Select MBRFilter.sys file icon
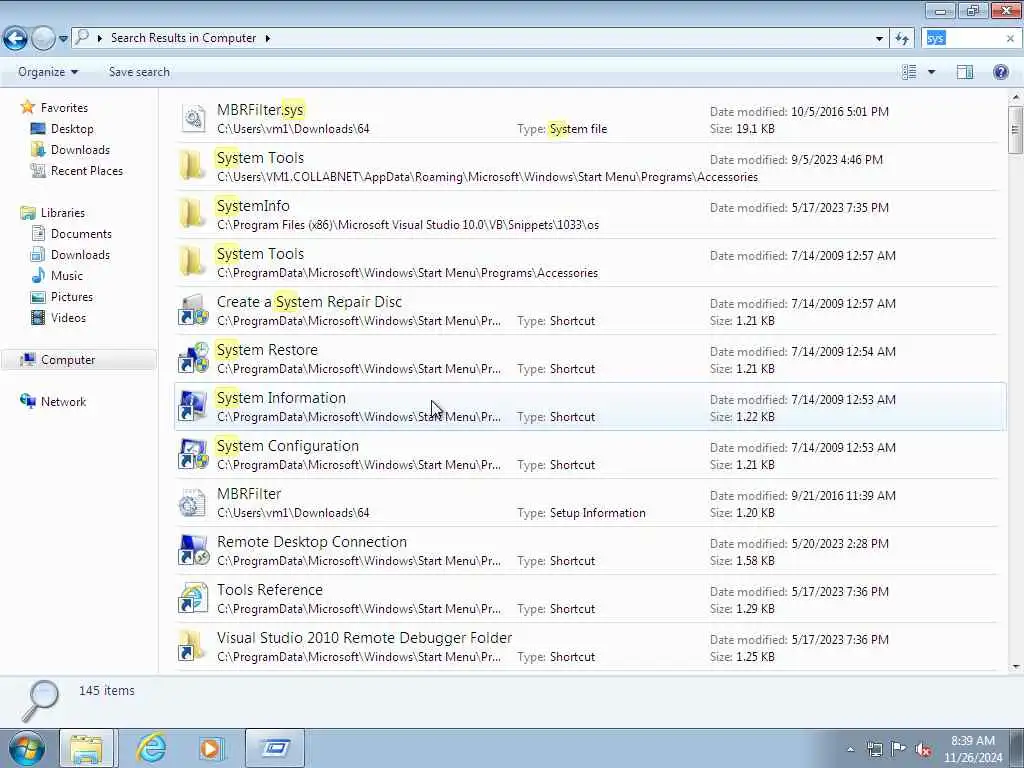 coord(193,119)
